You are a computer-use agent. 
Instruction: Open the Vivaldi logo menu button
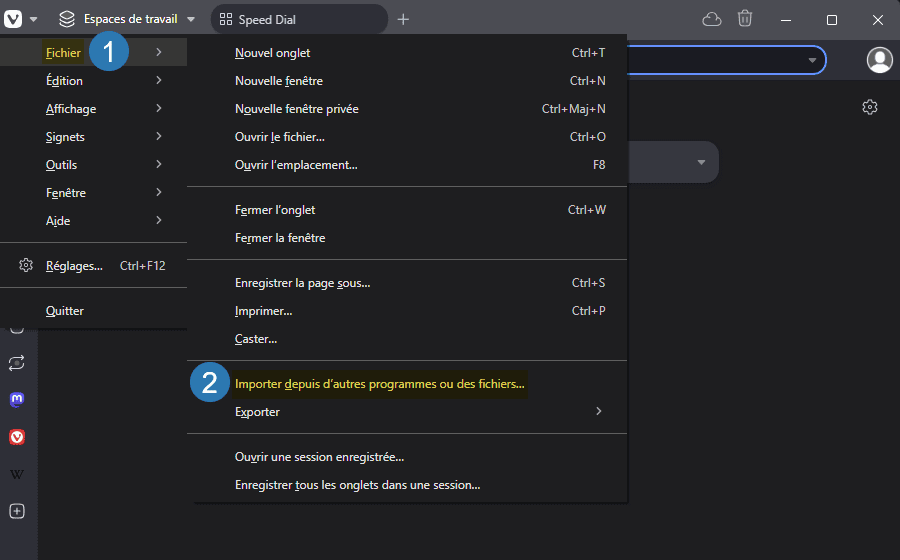(x=13, y=19)
